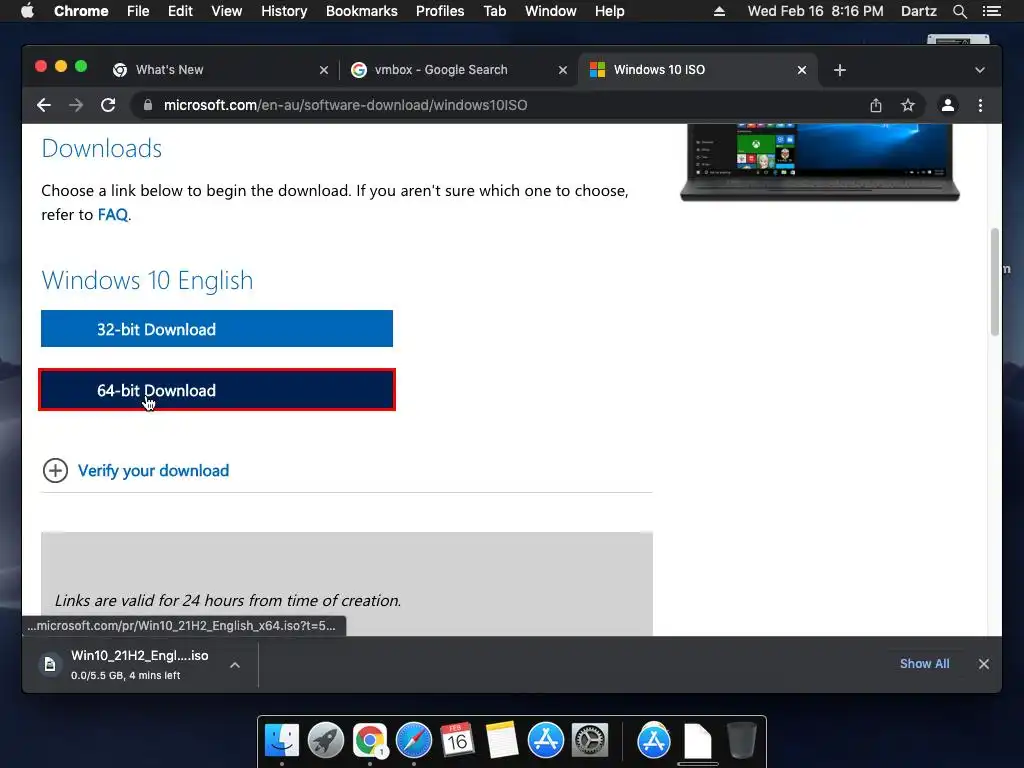Click the page vertical scrollbar thumb
This screenshot has width=1024, height=768.
pyautogui.click(x=995, y=281)
